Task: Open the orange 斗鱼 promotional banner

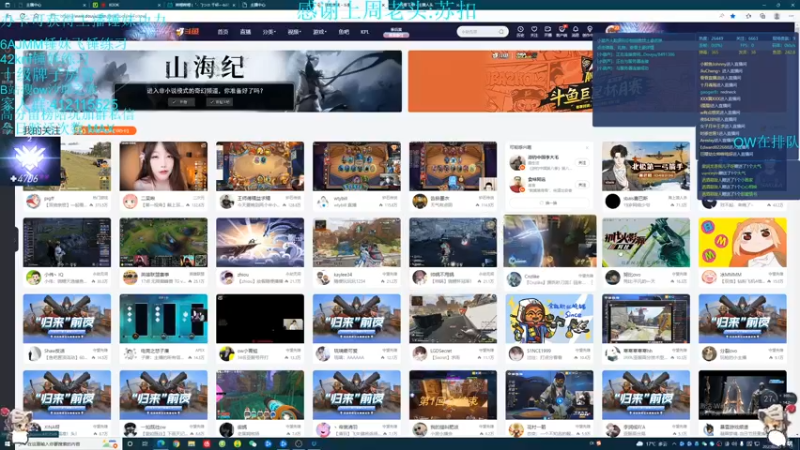Action: point(500,81)
